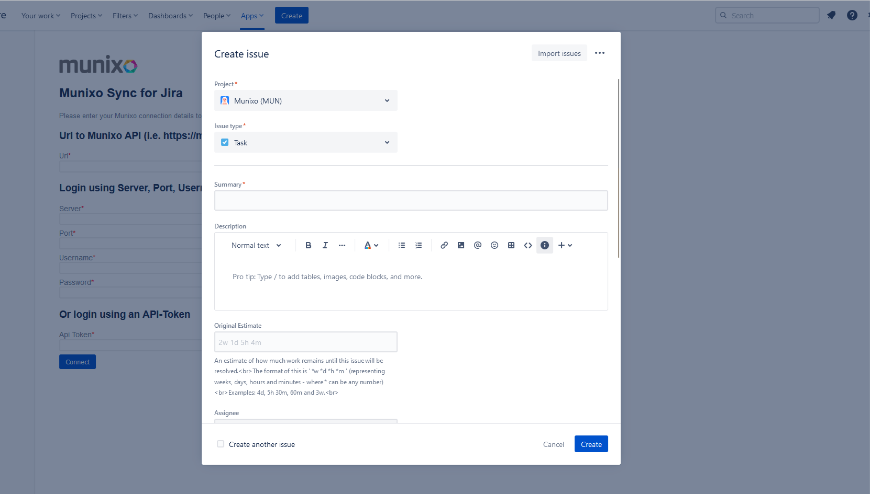Click the Munixo logo
Image resolution: width=870 pixels, height=494 pixels.
pyautogui.click(x=98, y=65)
